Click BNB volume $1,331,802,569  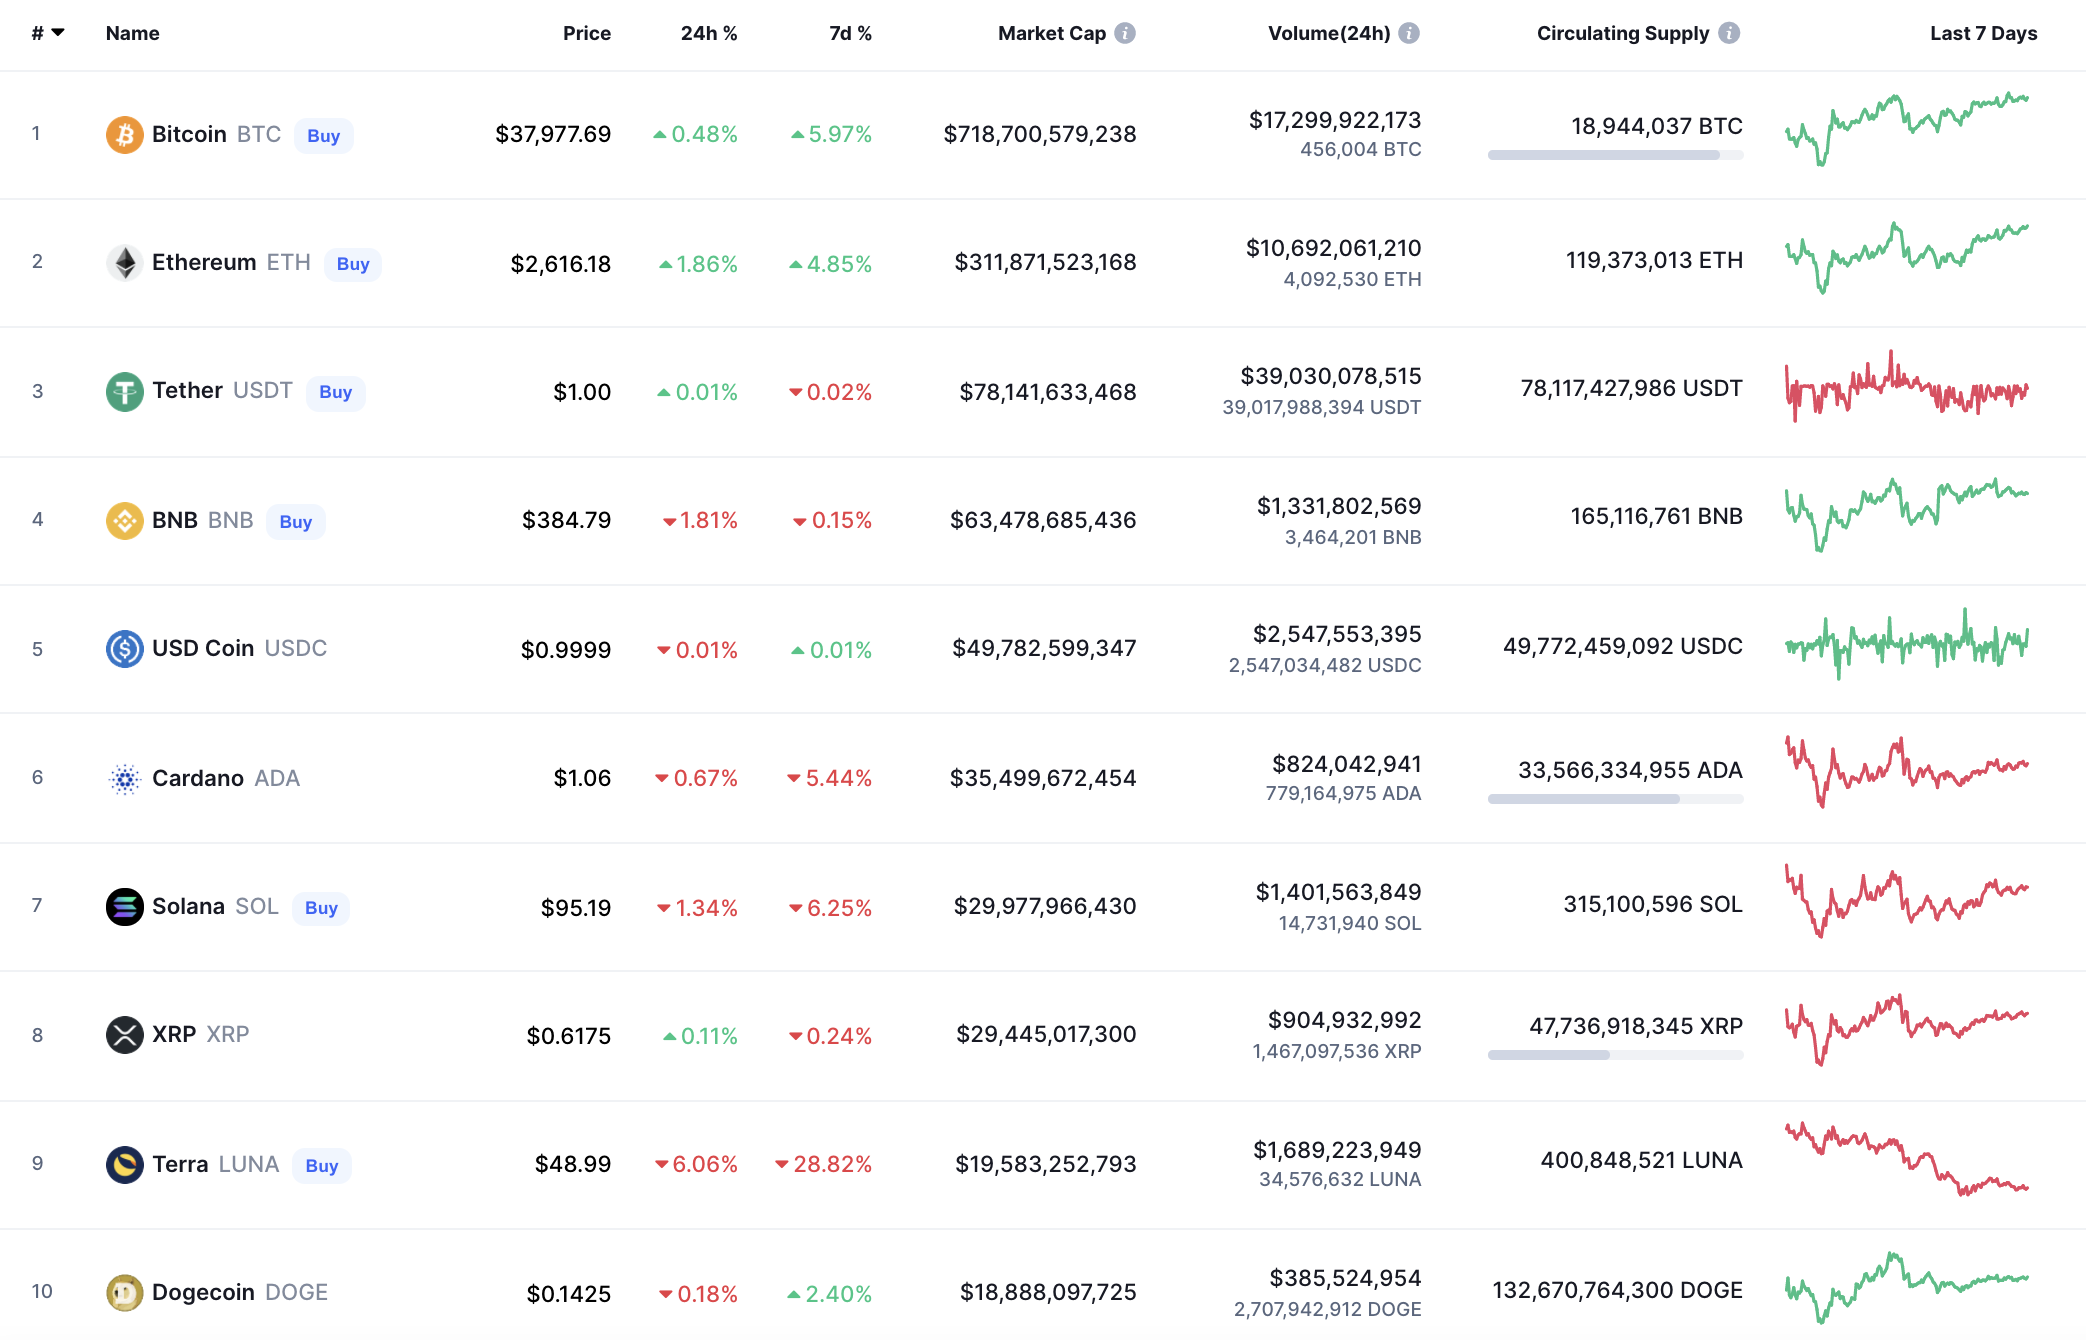(x=1339, y=506)
